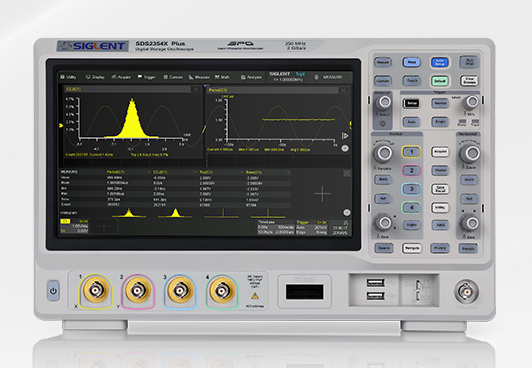This screenshot has height=368, width=532.
Task: Click the Universal knob
Action: coord(384,101)
